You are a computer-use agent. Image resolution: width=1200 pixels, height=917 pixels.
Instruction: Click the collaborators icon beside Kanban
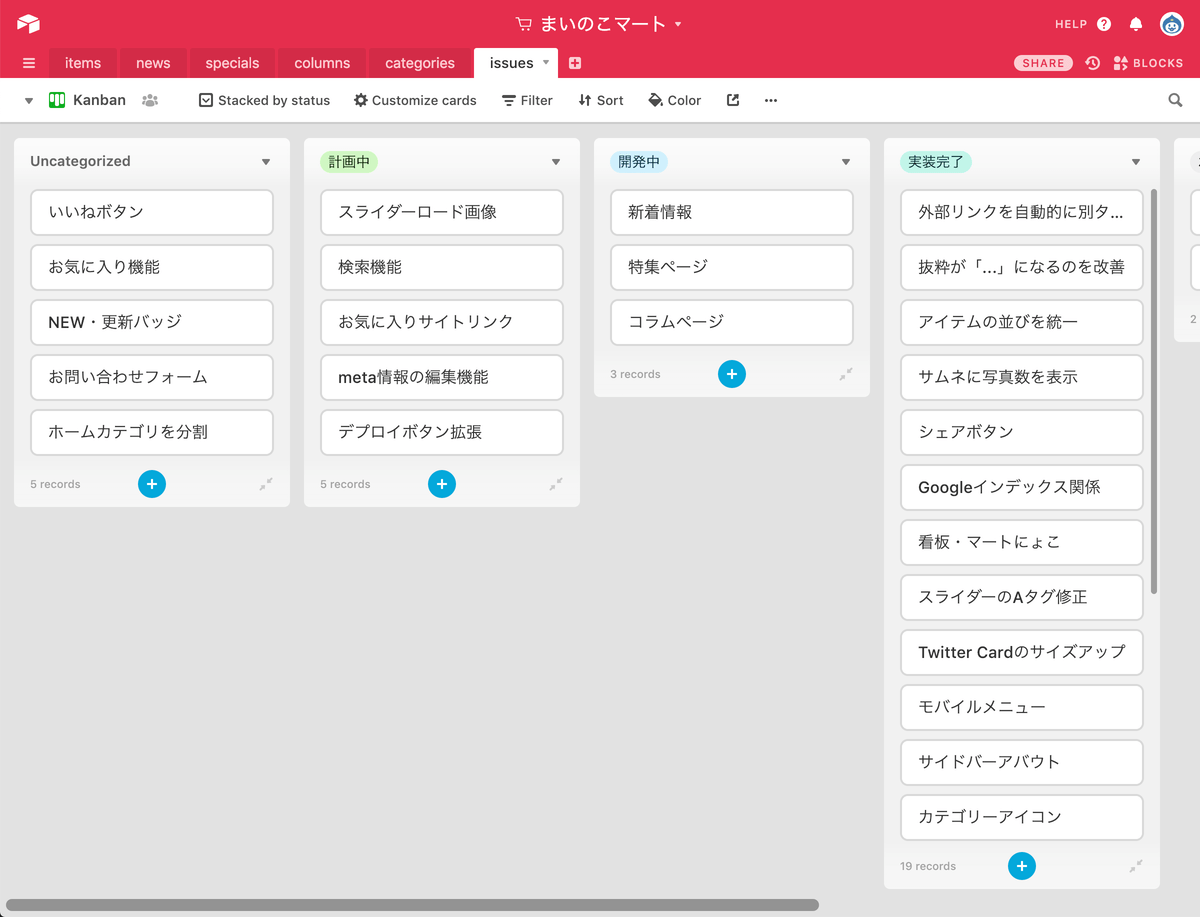coord(150,100)
